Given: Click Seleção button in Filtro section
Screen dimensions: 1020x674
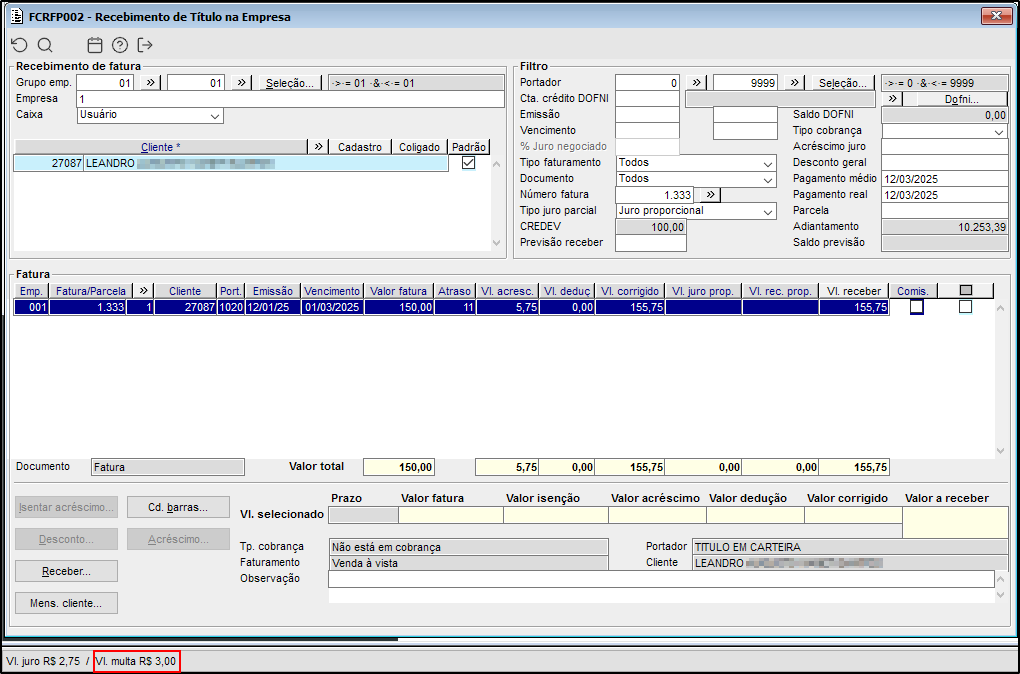Looking at the screenshot, I should pos(843,83).
